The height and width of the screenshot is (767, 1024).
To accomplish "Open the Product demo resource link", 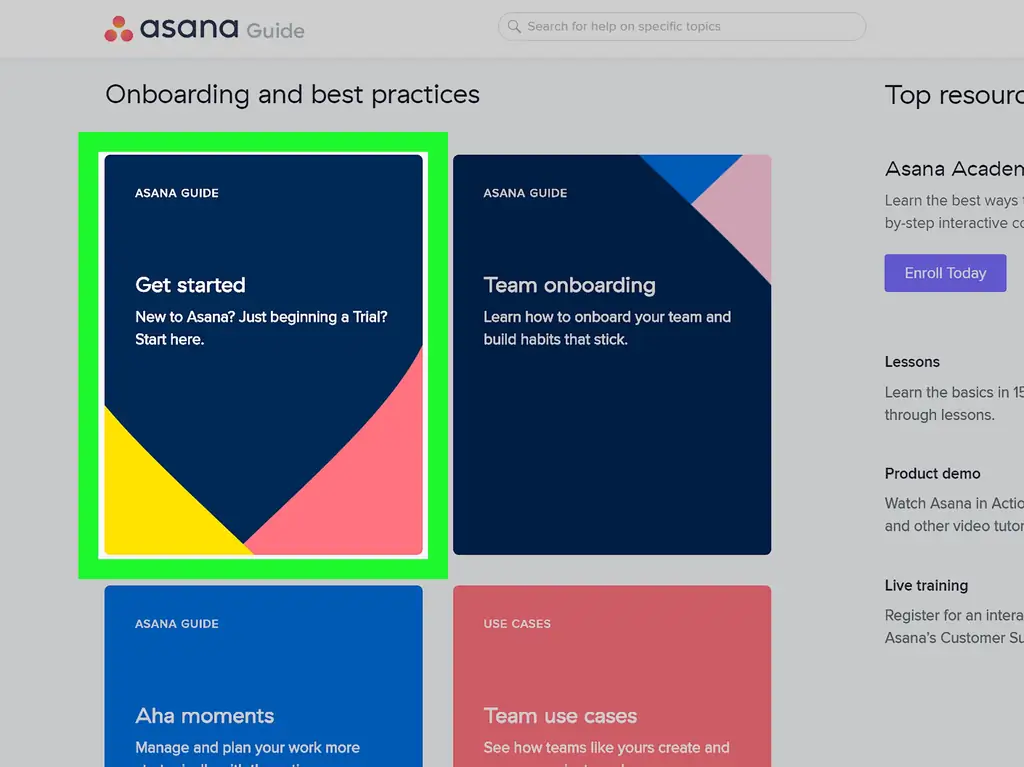I will (932, 474).
